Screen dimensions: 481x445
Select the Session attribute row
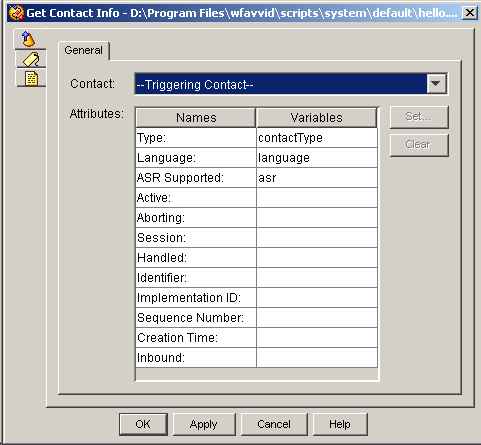click(x=257, y=238)
